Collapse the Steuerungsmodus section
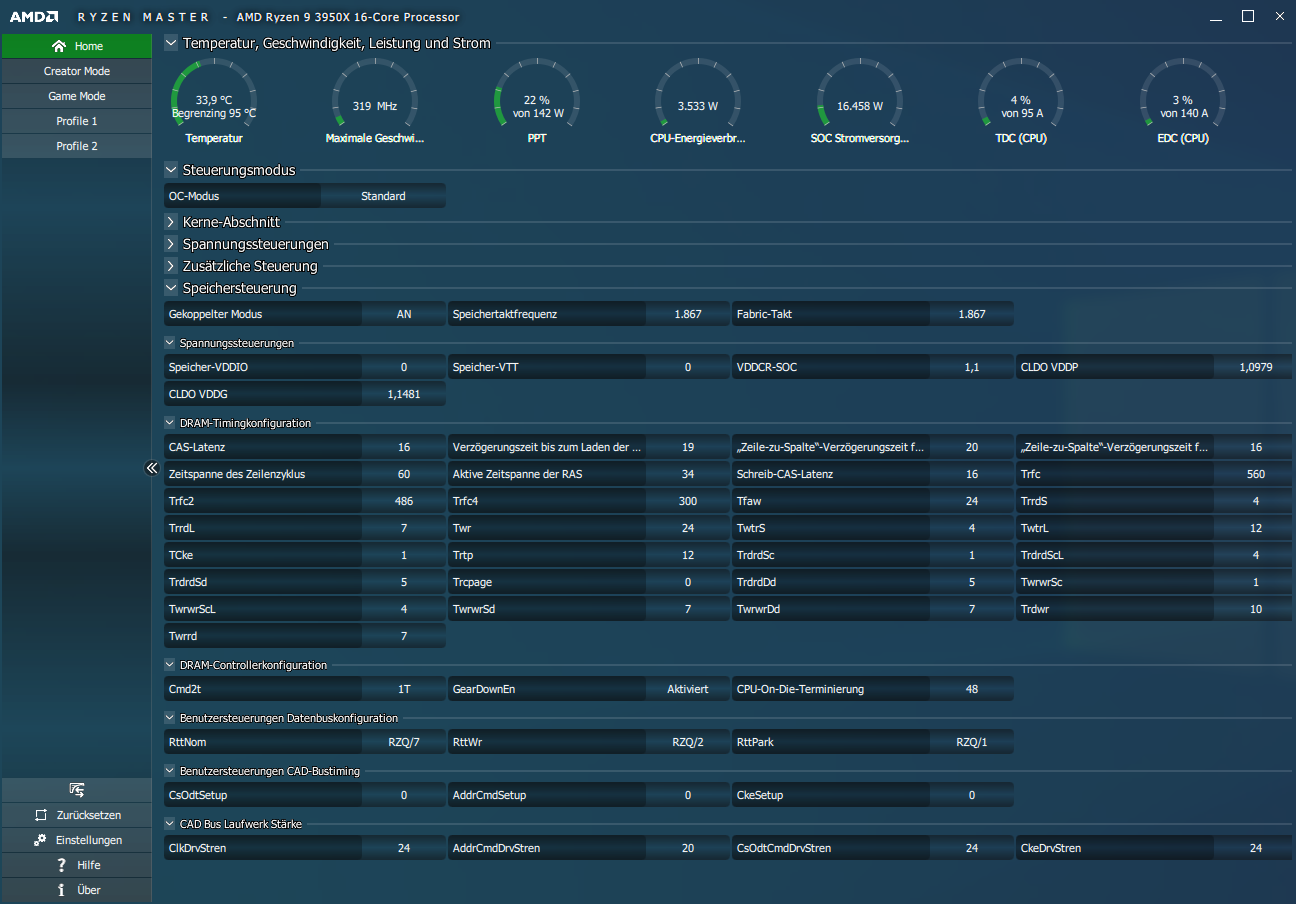The image size is (1296, 904). click(x=171, y=170)
